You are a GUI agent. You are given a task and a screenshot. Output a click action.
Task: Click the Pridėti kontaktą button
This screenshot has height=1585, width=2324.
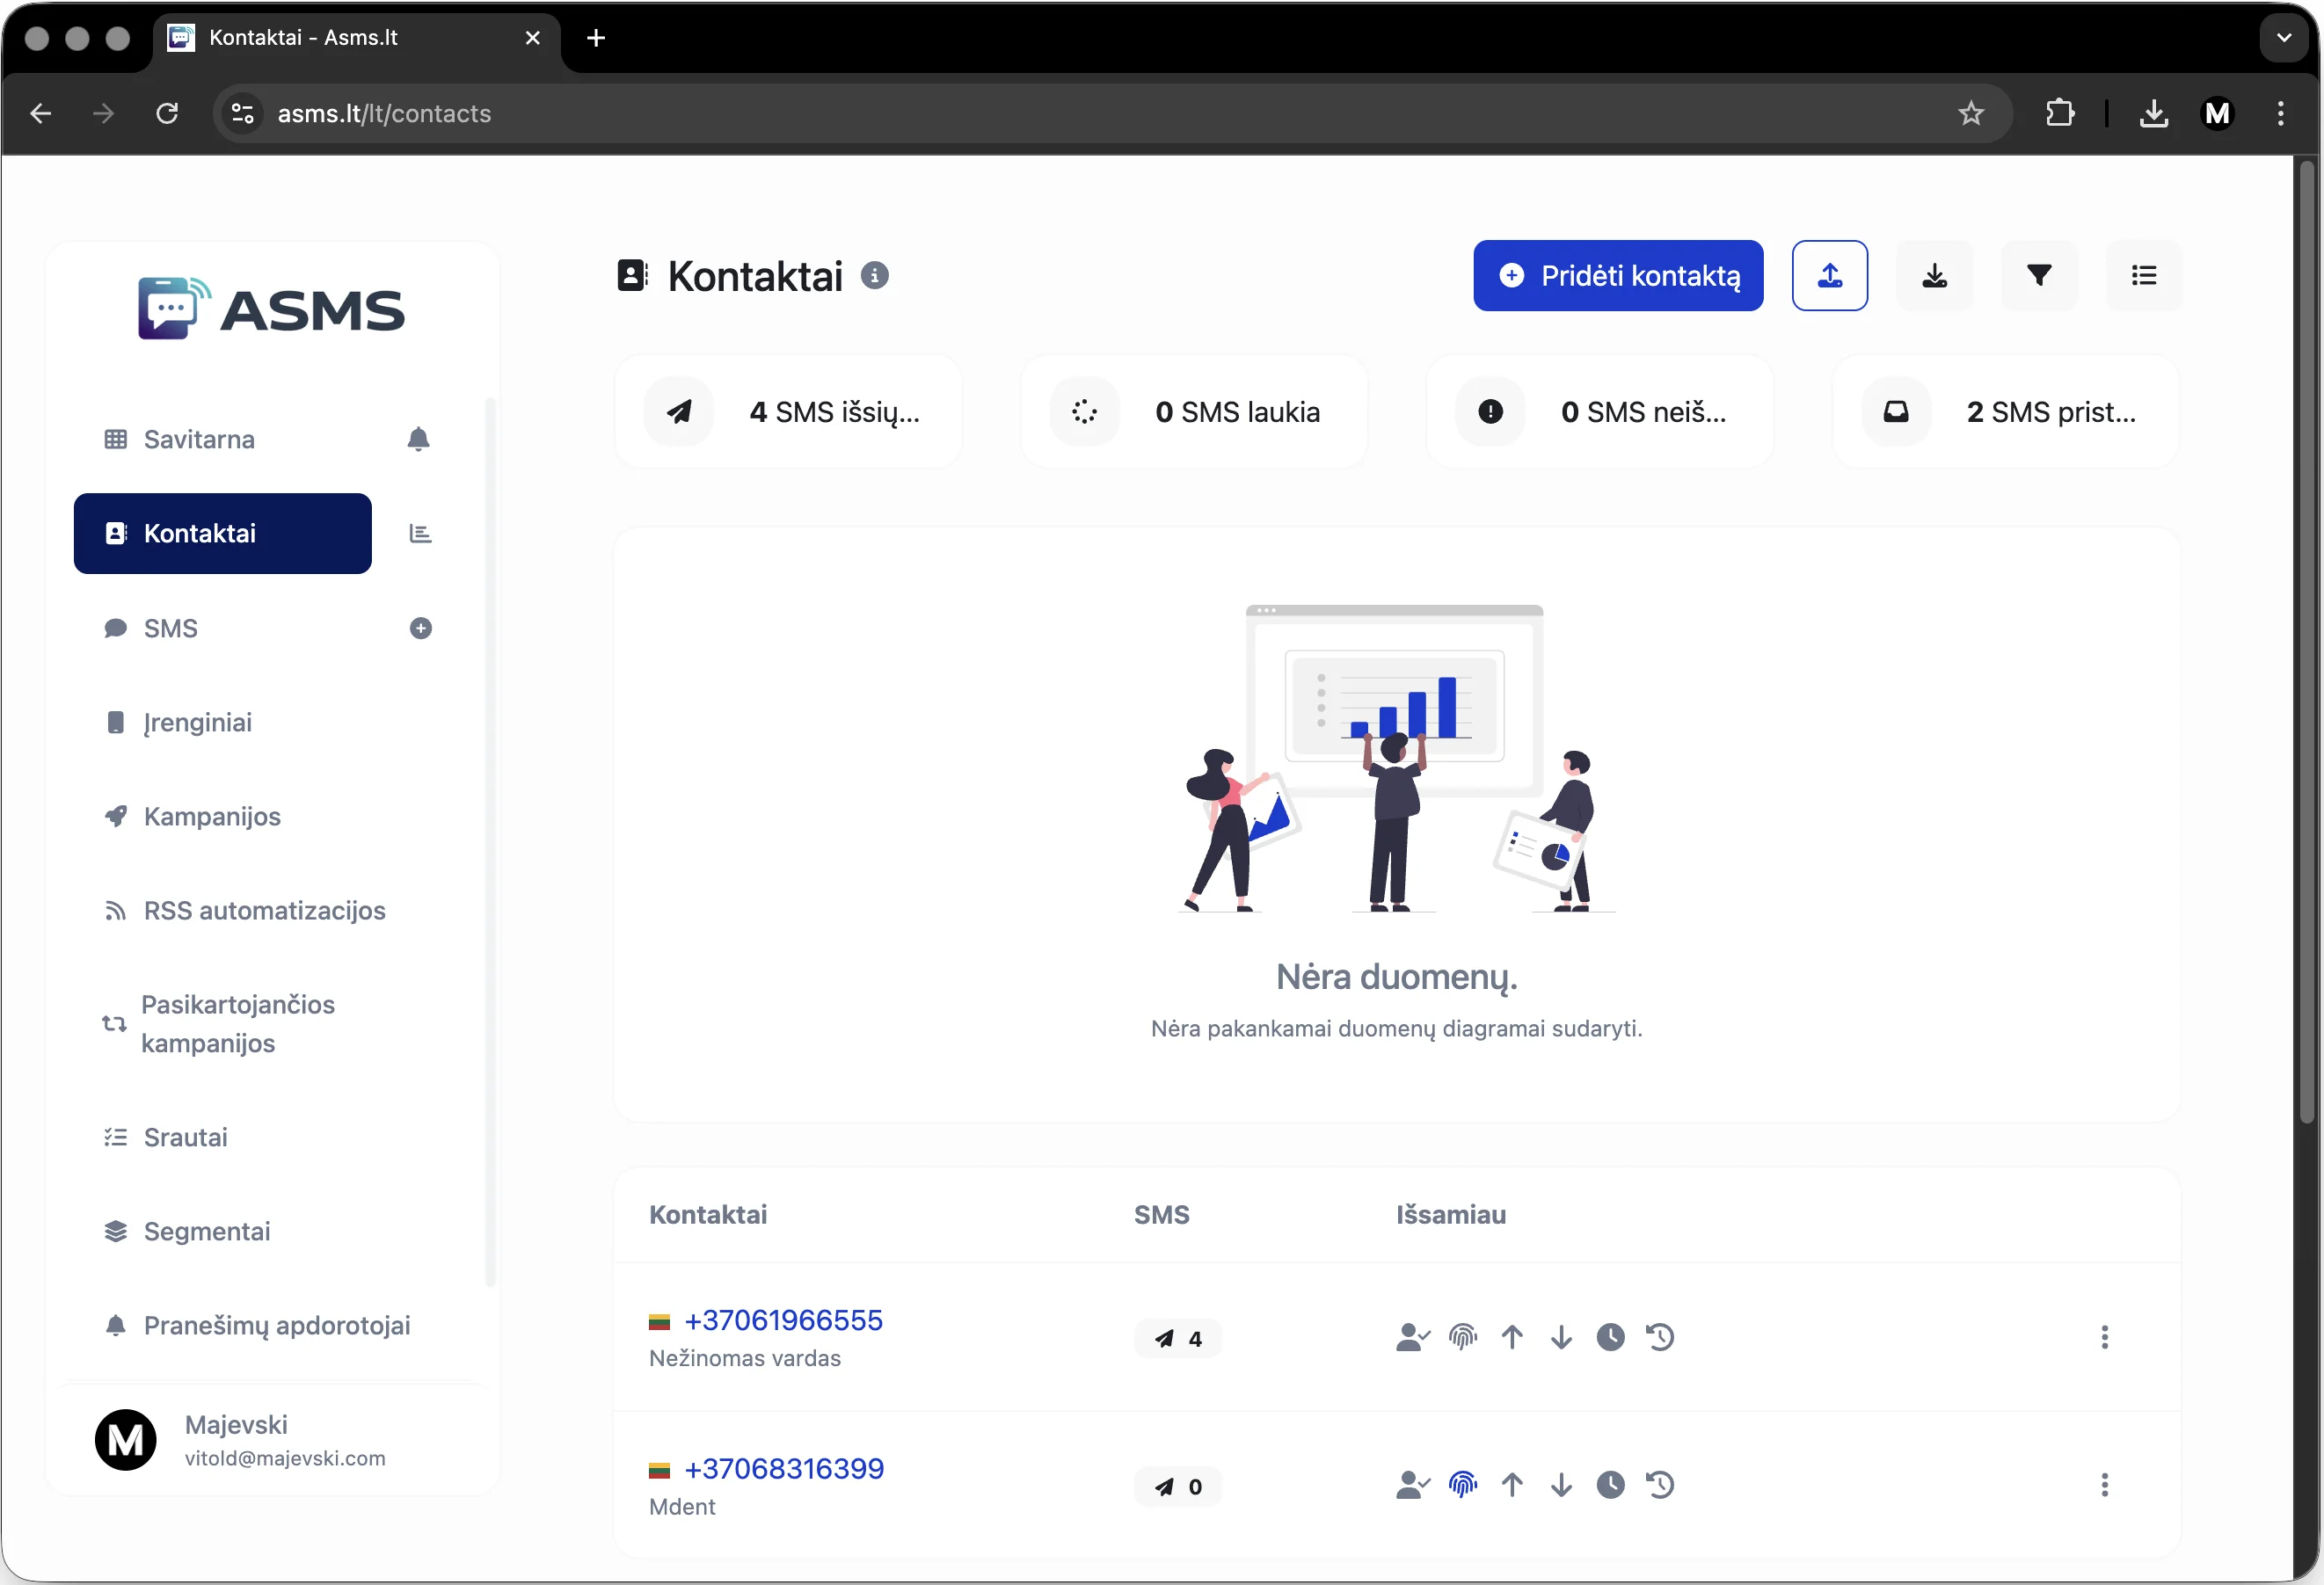[1617, 275]
